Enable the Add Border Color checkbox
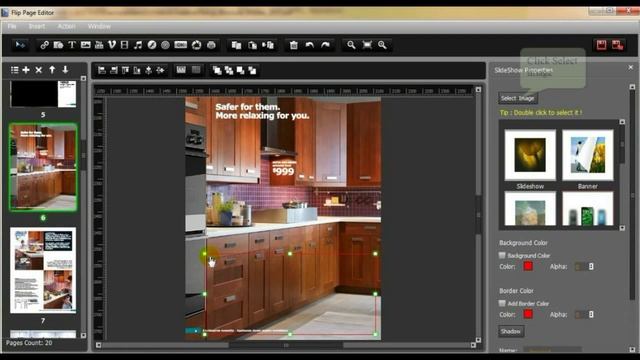This screenshot has width=640, height=360. [502, 303]
